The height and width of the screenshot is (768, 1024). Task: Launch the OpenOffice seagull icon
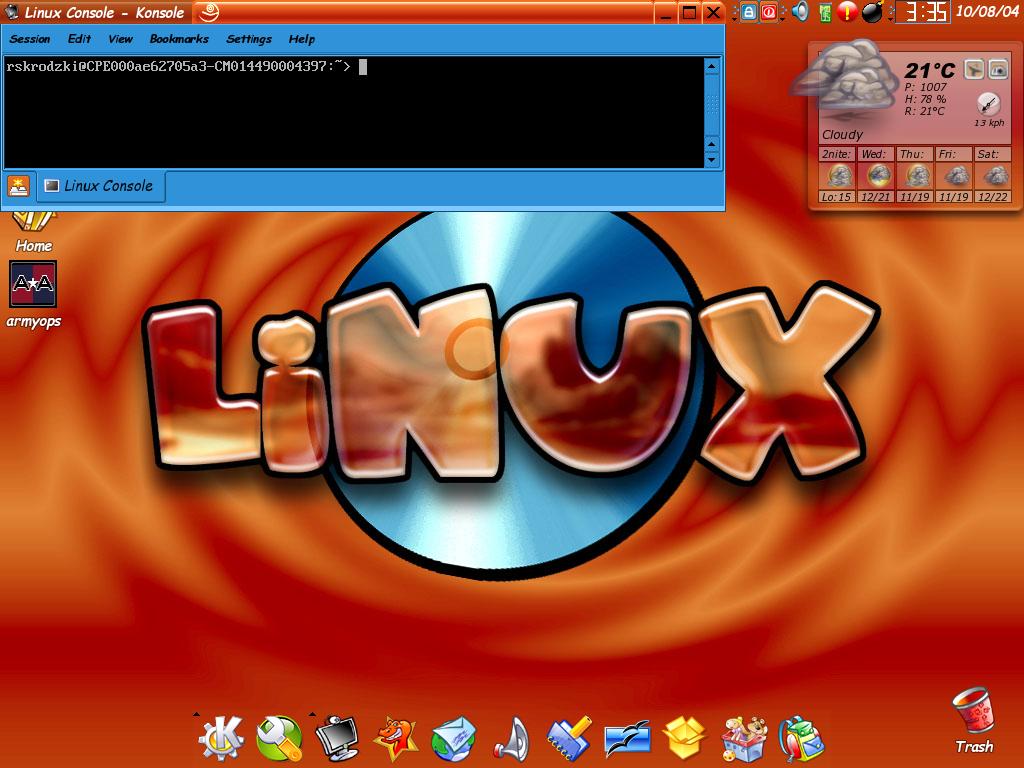click(627, 739)
